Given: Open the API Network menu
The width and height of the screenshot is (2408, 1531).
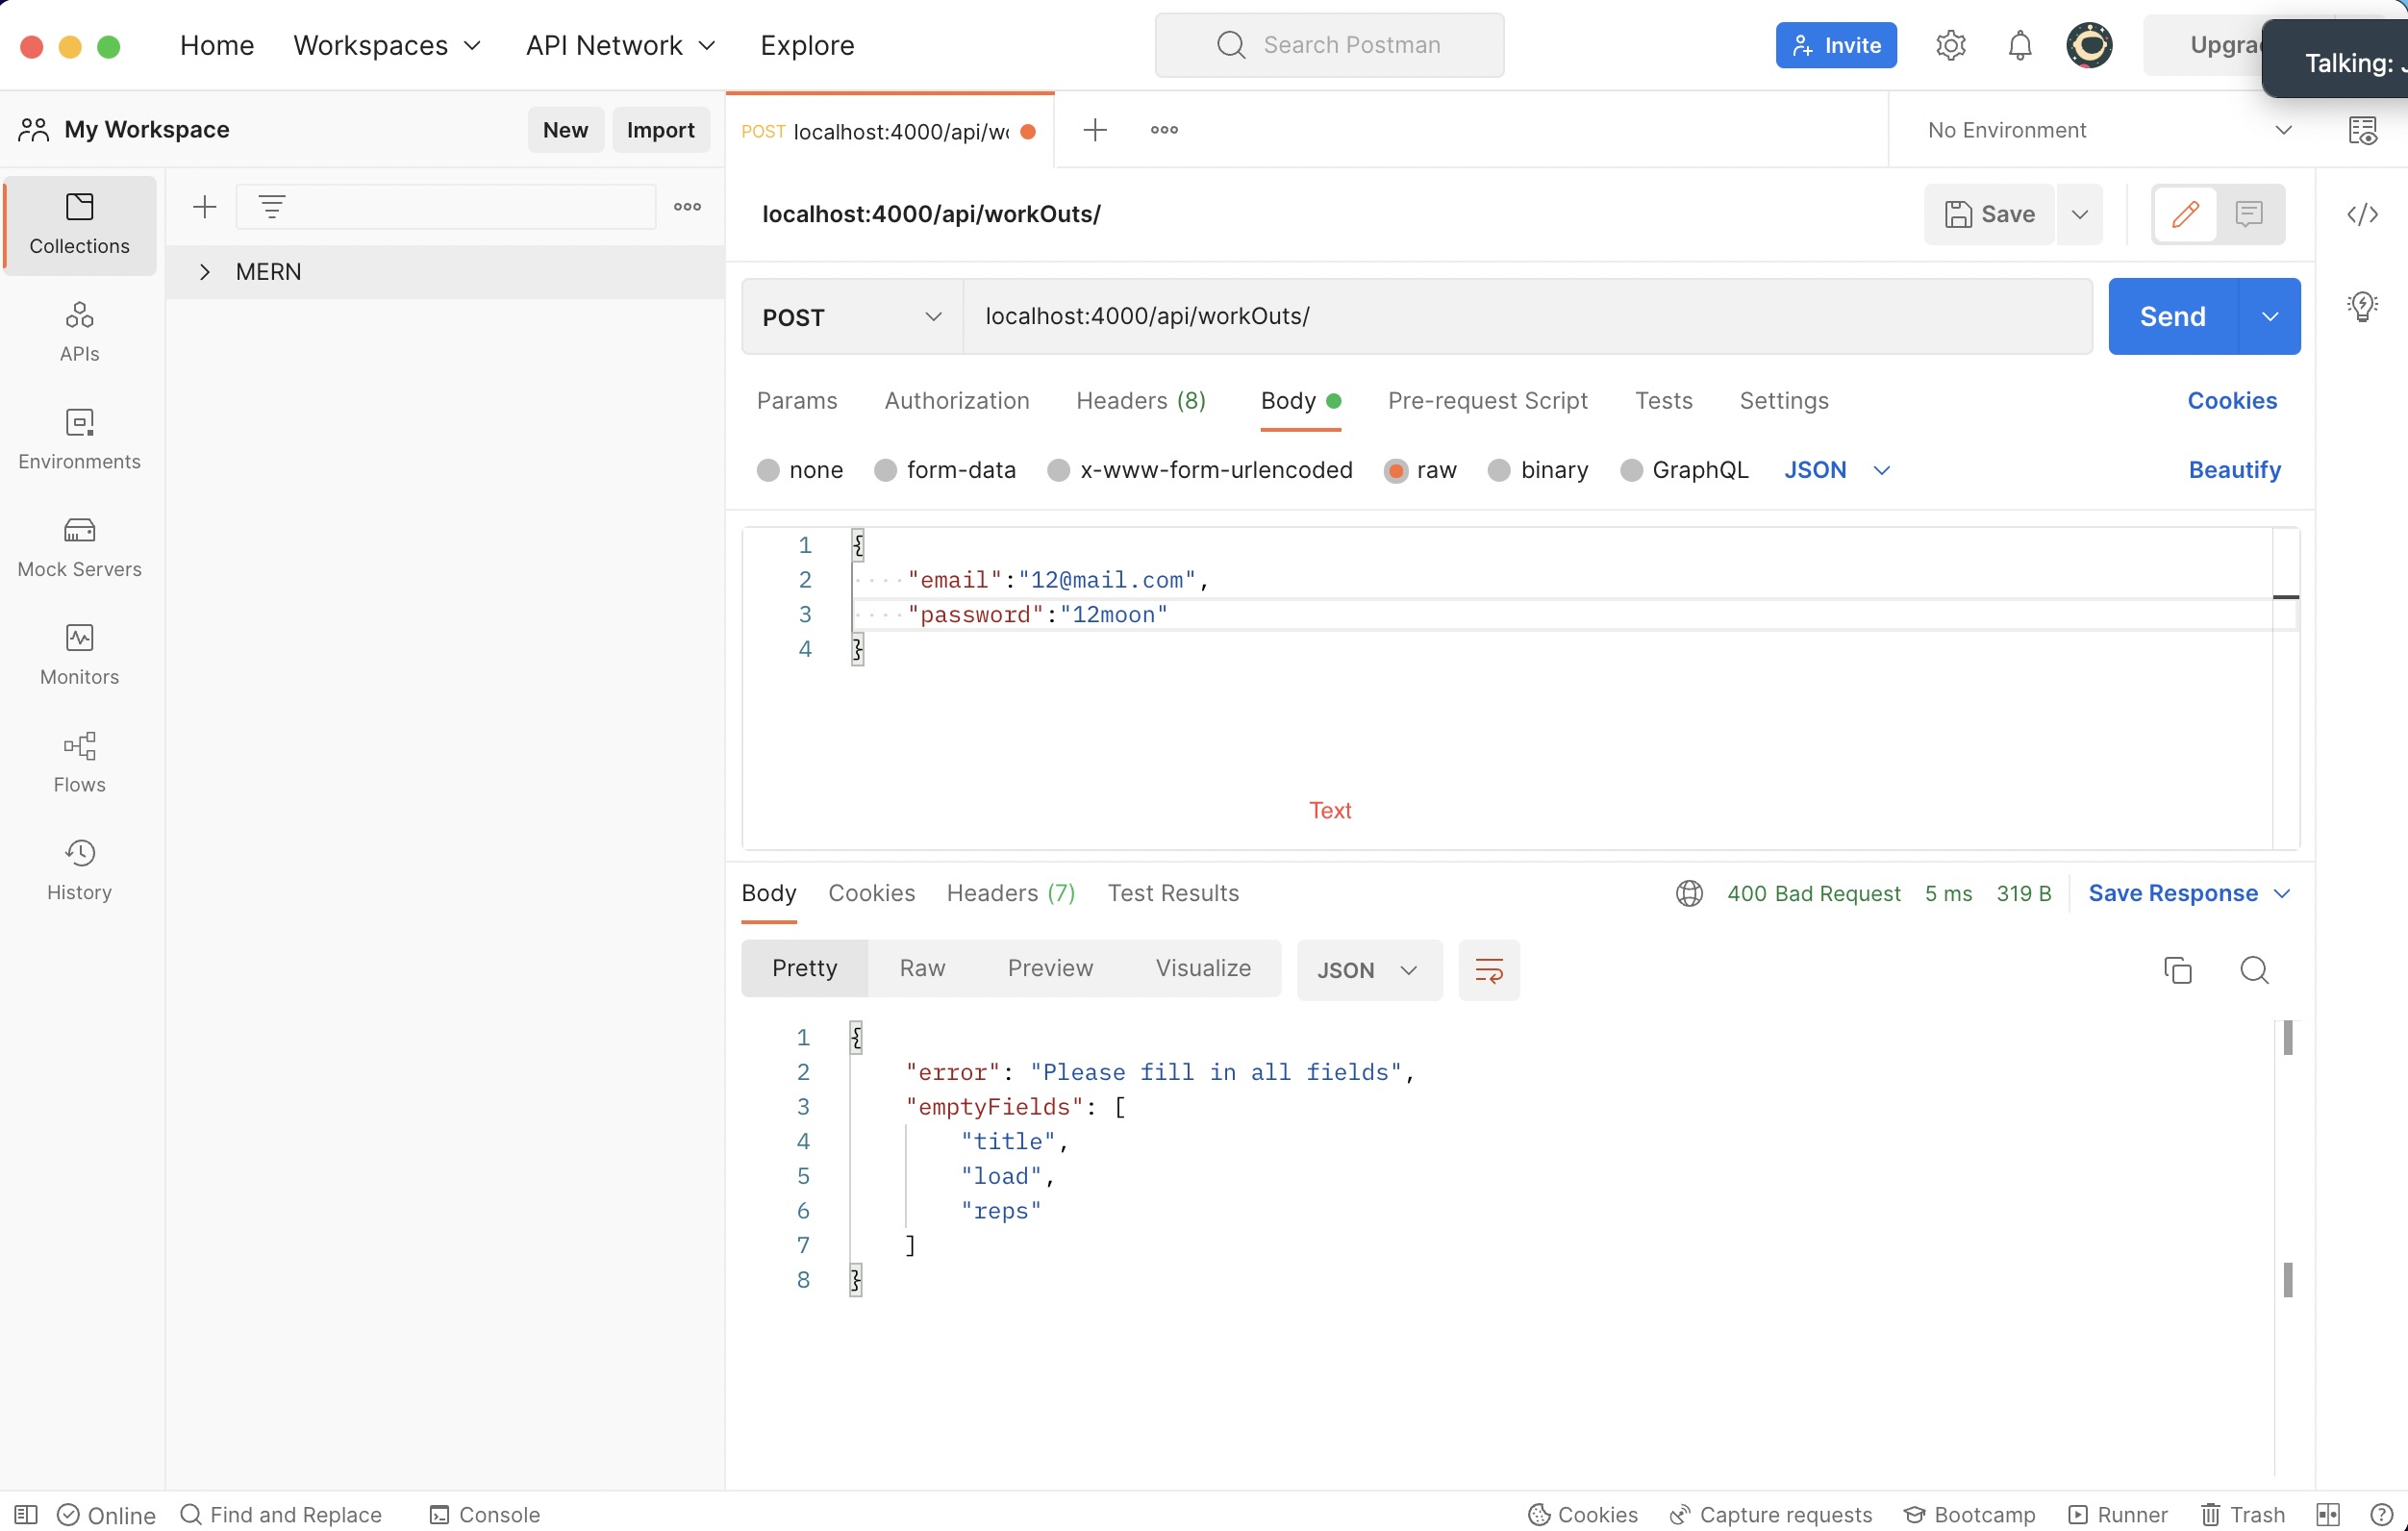Looking at the screenshot, I should click(x=621, y=45).
